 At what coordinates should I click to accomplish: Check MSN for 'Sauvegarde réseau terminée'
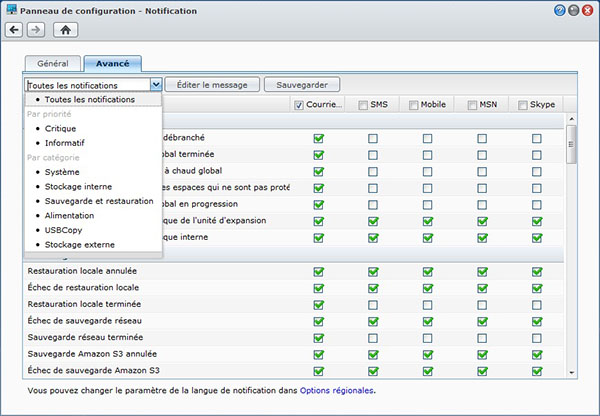pyautogui.click(x=482, y=338)
